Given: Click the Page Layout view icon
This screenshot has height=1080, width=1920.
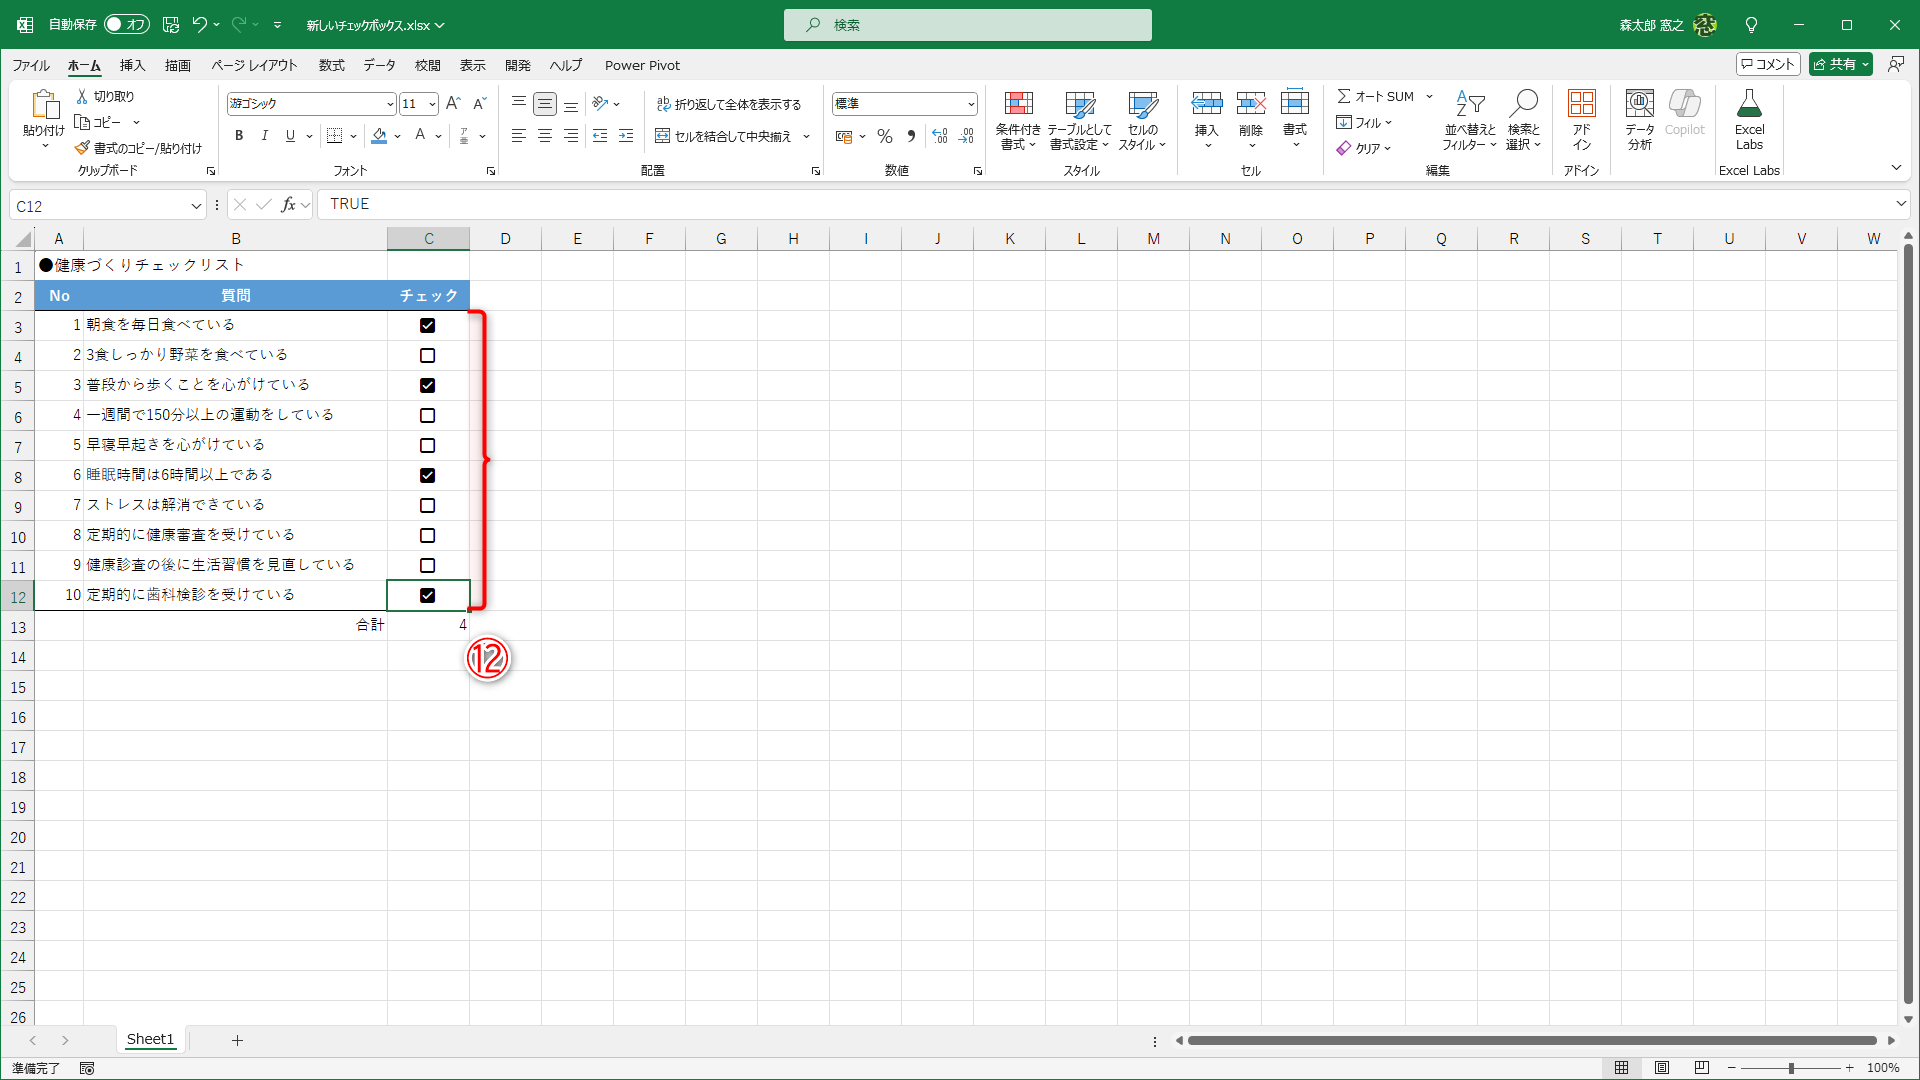Looking at the screenshot, I should coord(1662,1068).
